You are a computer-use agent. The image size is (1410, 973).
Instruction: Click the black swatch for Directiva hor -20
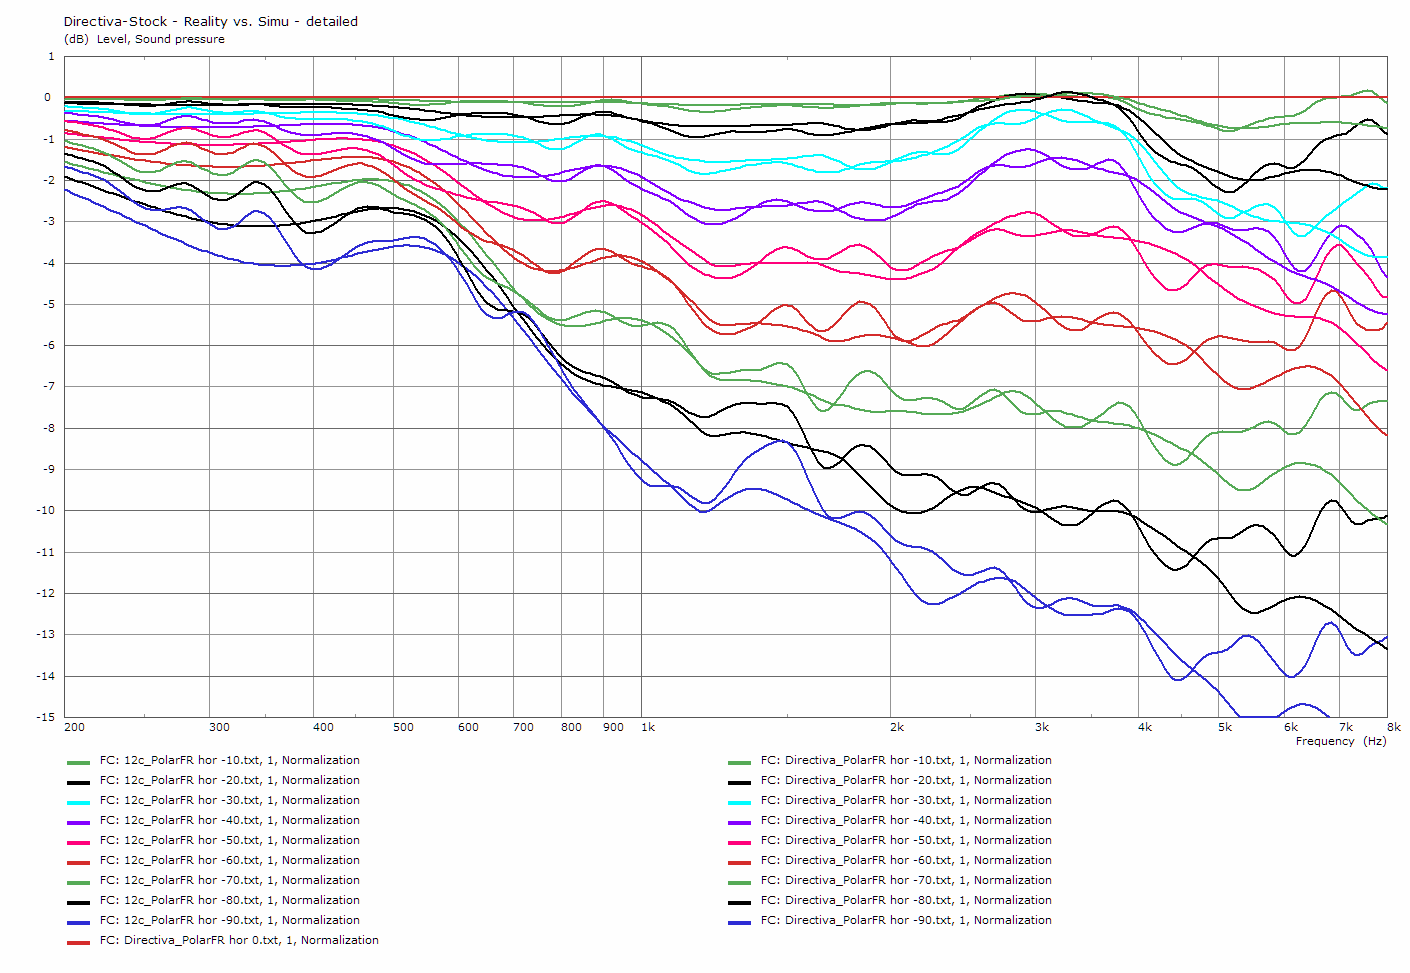coord(739,782)
